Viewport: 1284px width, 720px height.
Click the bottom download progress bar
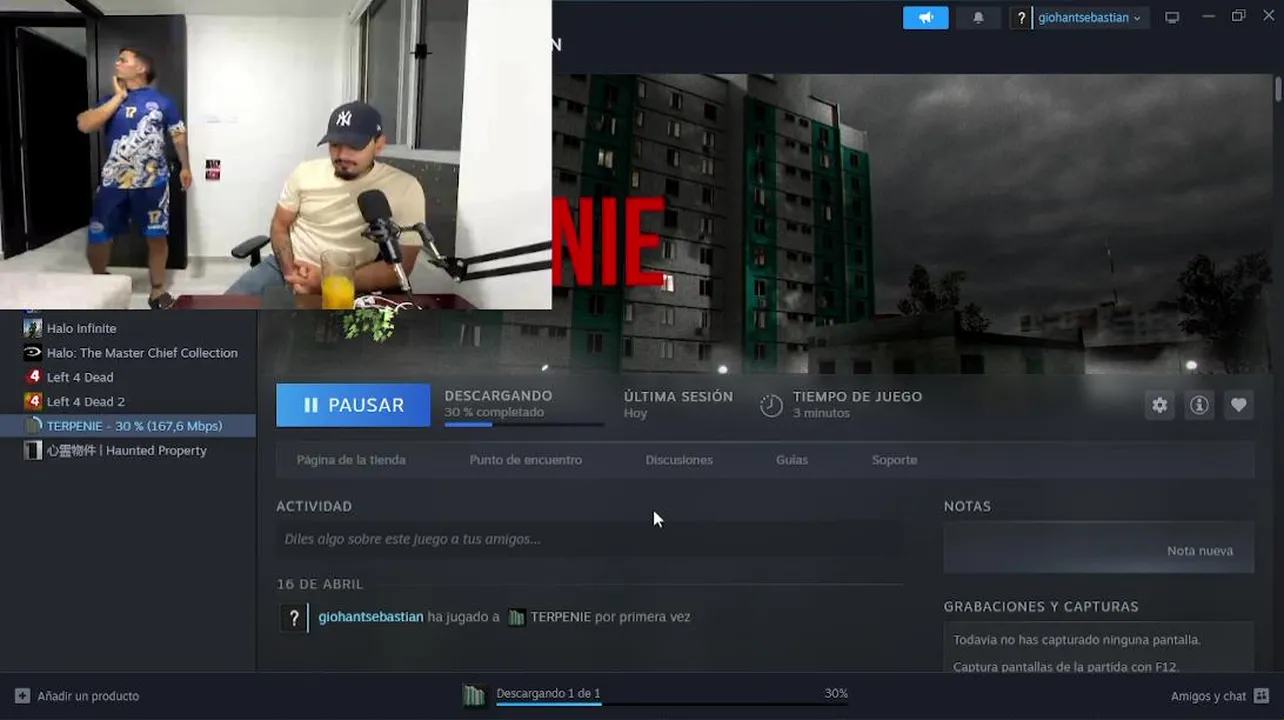[x=671, y=704]
